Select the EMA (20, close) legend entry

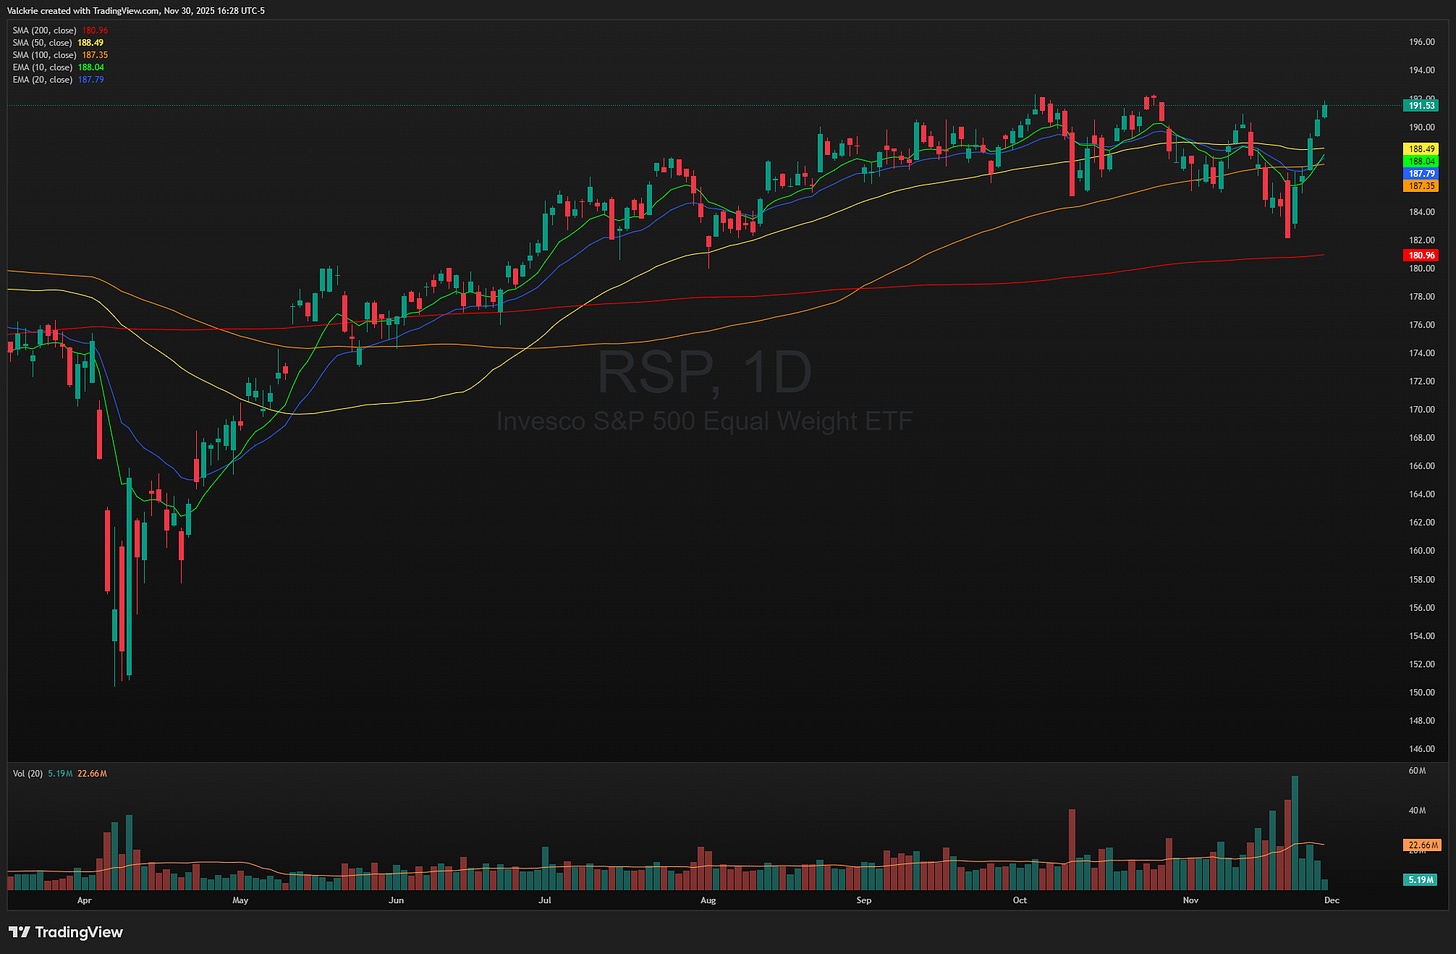point(58,79)
